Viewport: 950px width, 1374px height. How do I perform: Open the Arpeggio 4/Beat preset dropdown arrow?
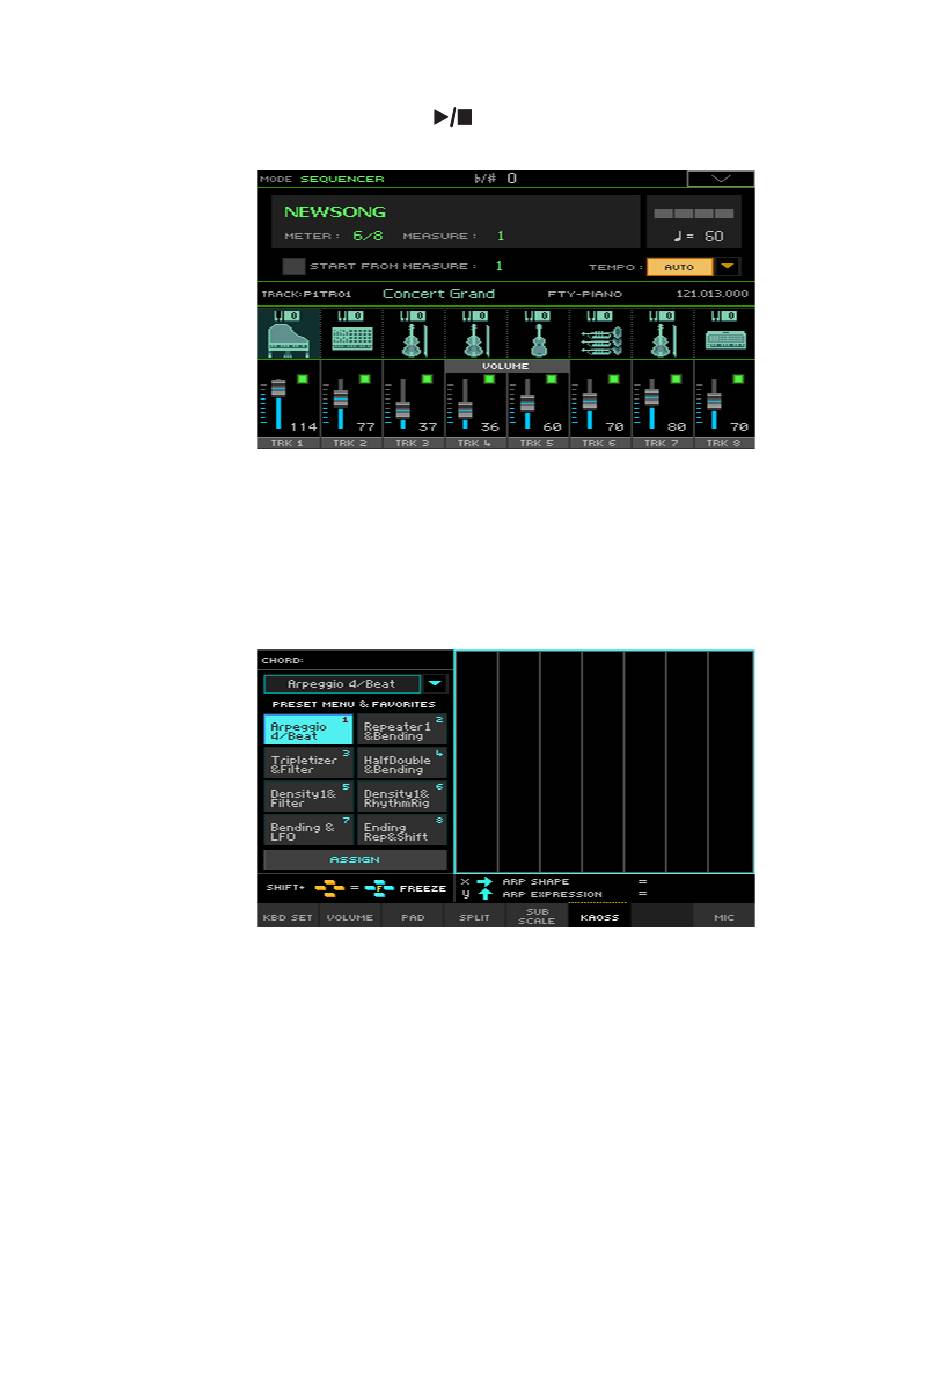coord(435,684)
